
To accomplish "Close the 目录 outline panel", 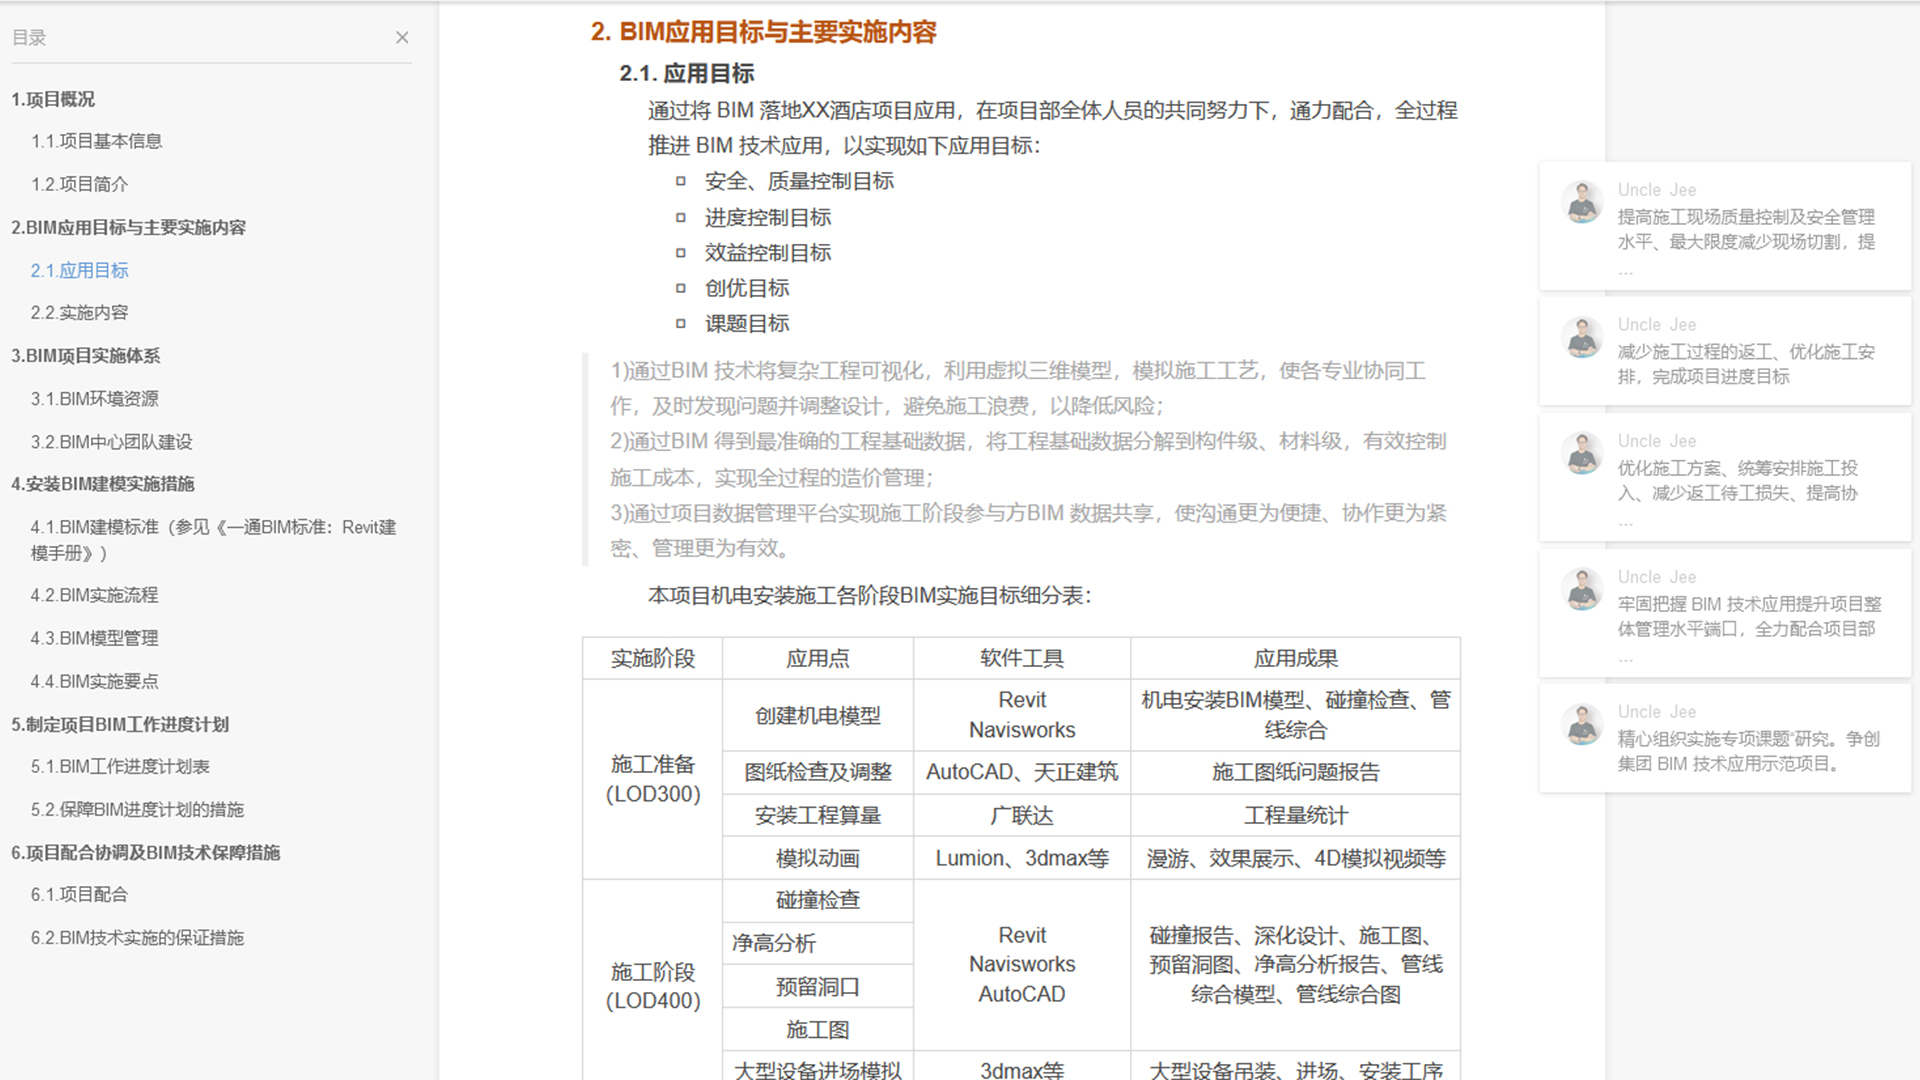I will coord(402,37).
